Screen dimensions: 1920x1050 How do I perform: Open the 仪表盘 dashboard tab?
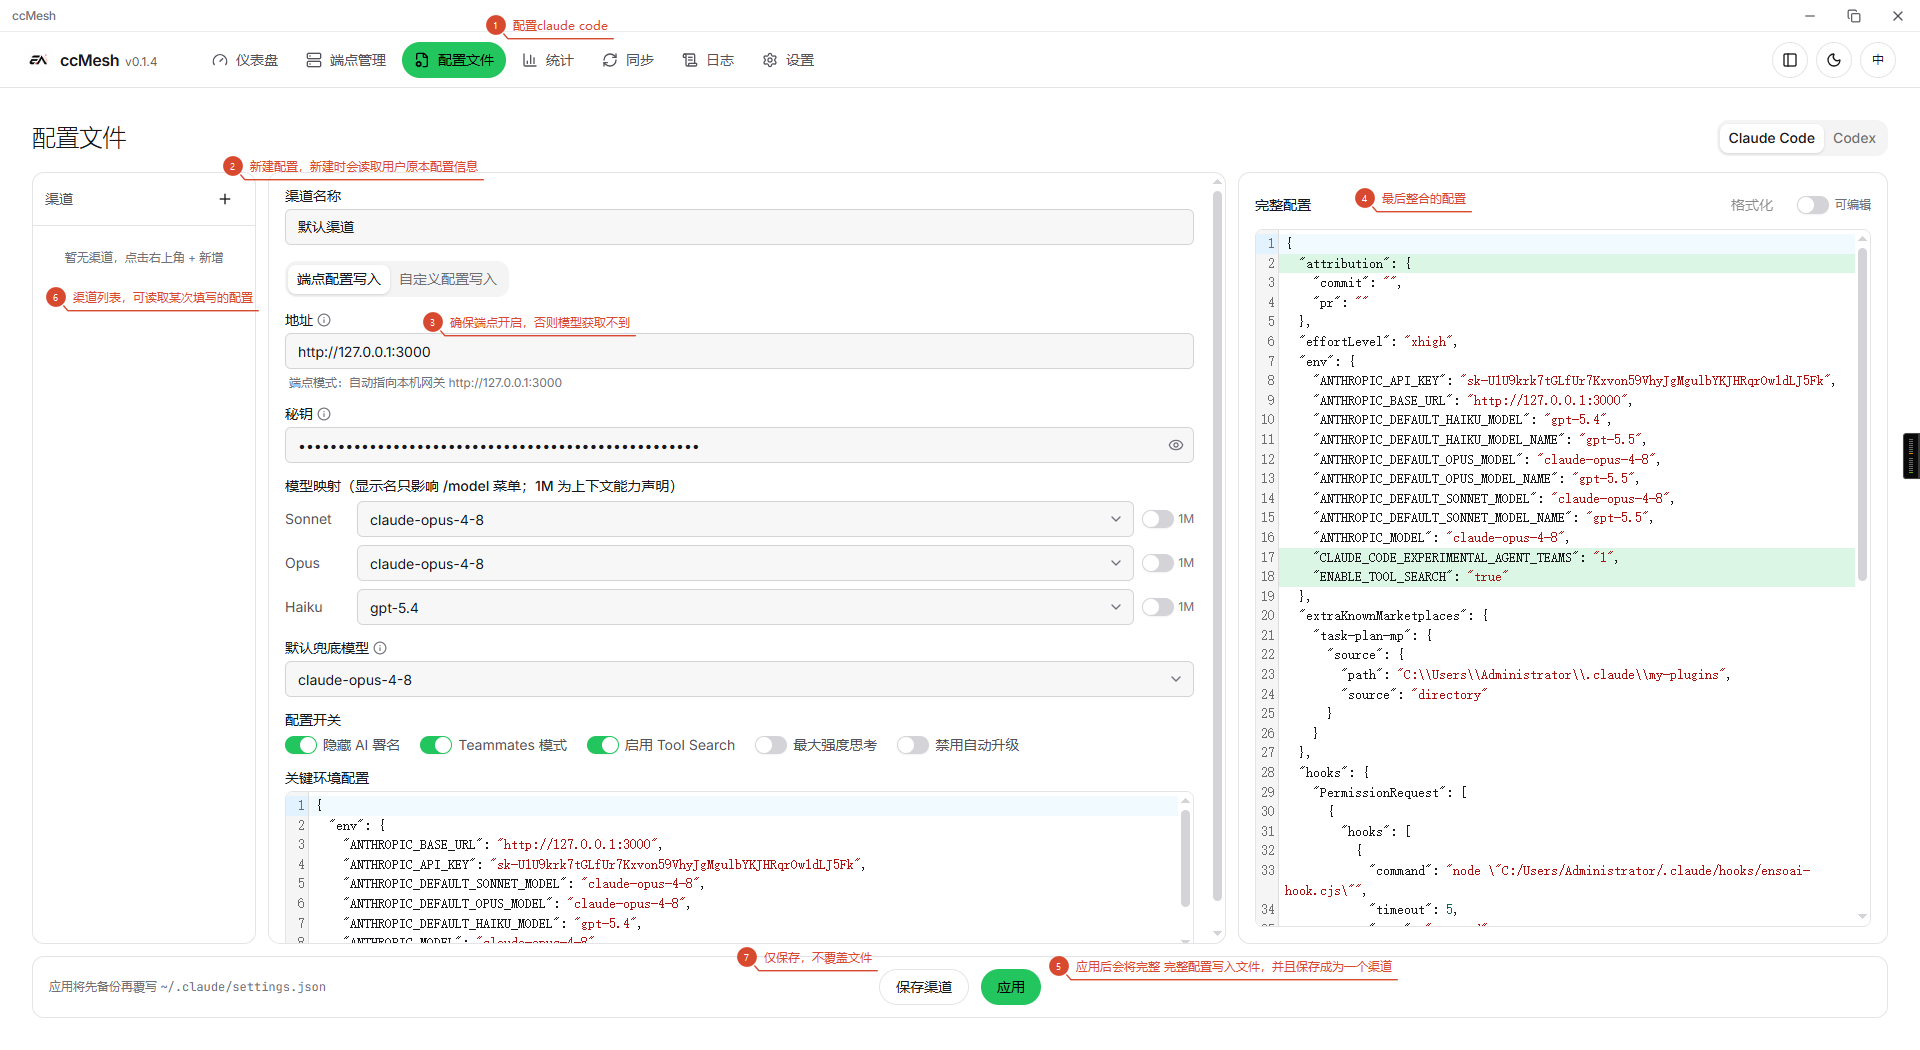point(245,60)
